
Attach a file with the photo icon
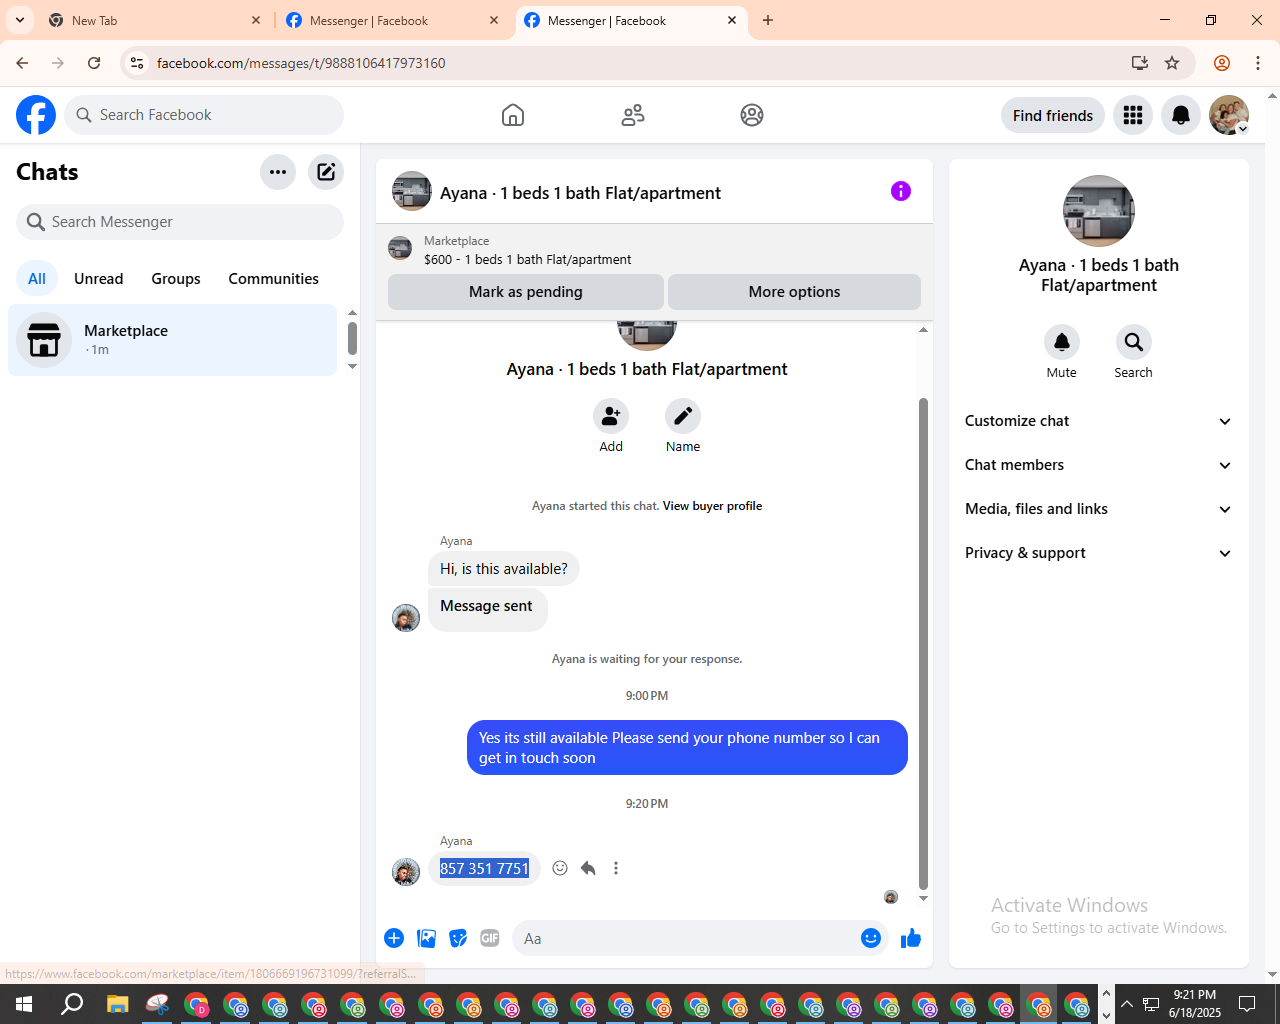coord(427,938)
